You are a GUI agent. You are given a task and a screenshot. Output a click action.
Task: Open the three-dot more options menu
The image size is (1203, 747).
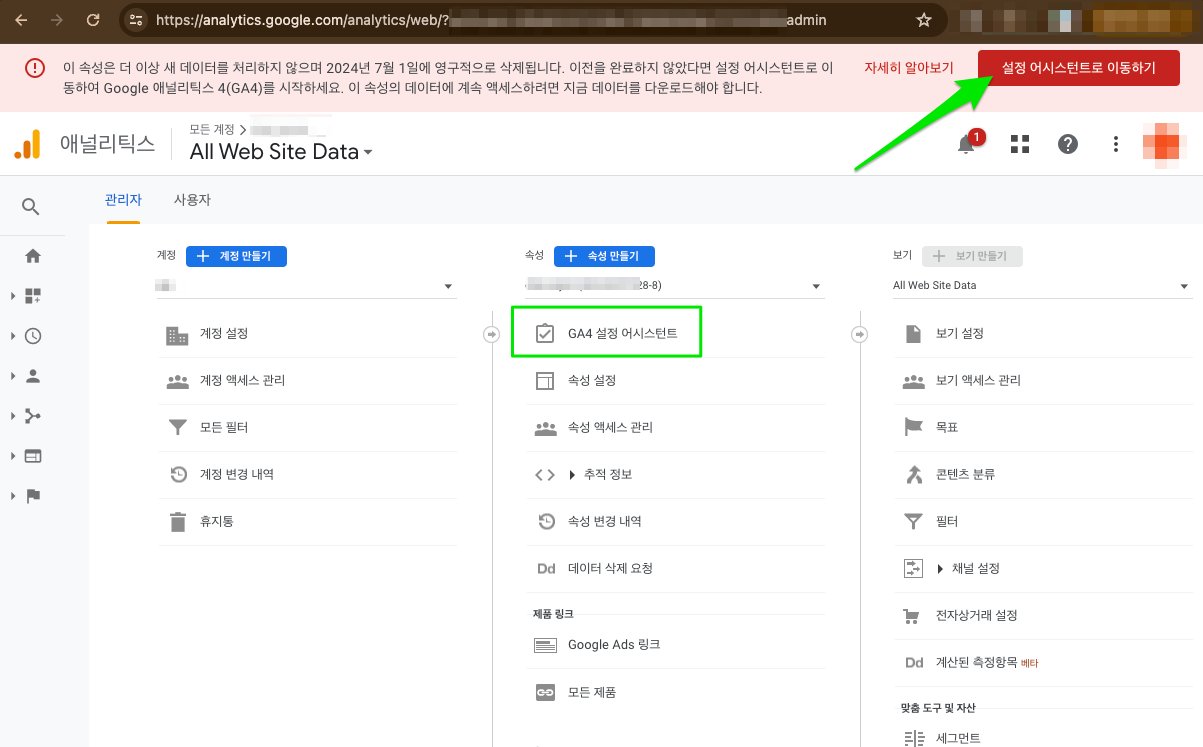1116,144
